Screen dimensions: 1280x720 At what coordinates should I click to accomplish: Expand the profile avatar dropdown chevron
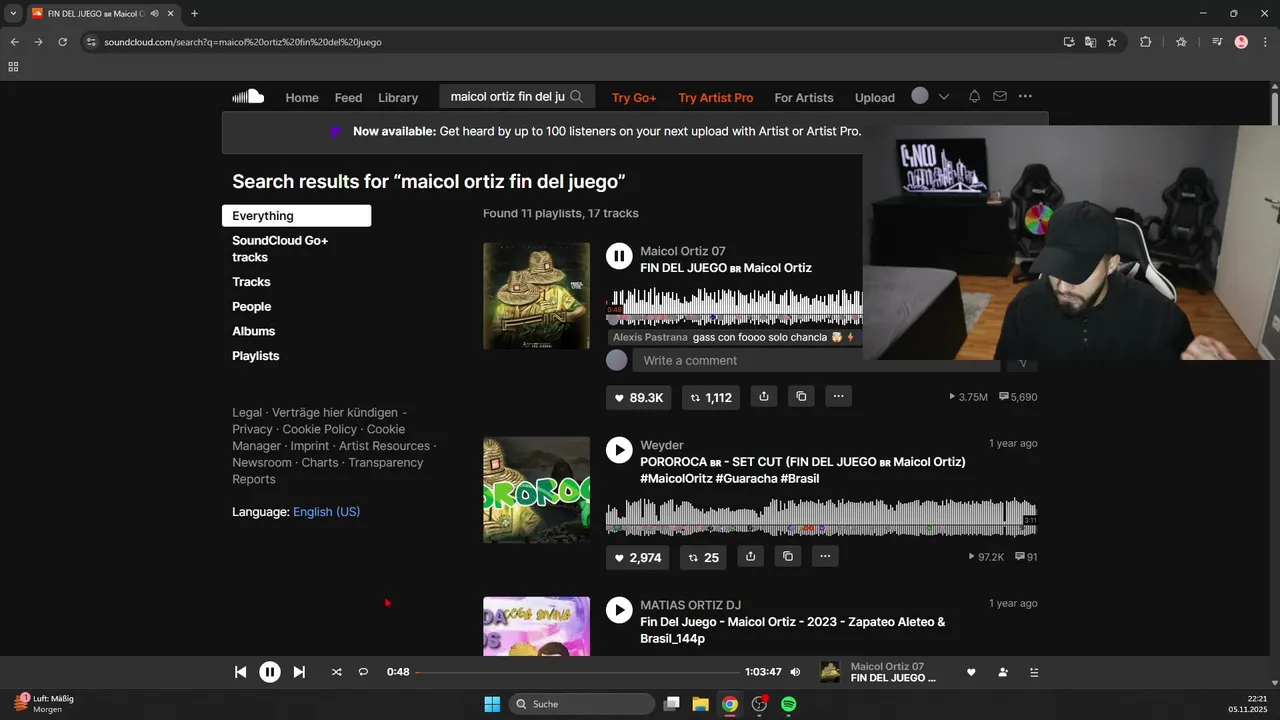(943, 97)
